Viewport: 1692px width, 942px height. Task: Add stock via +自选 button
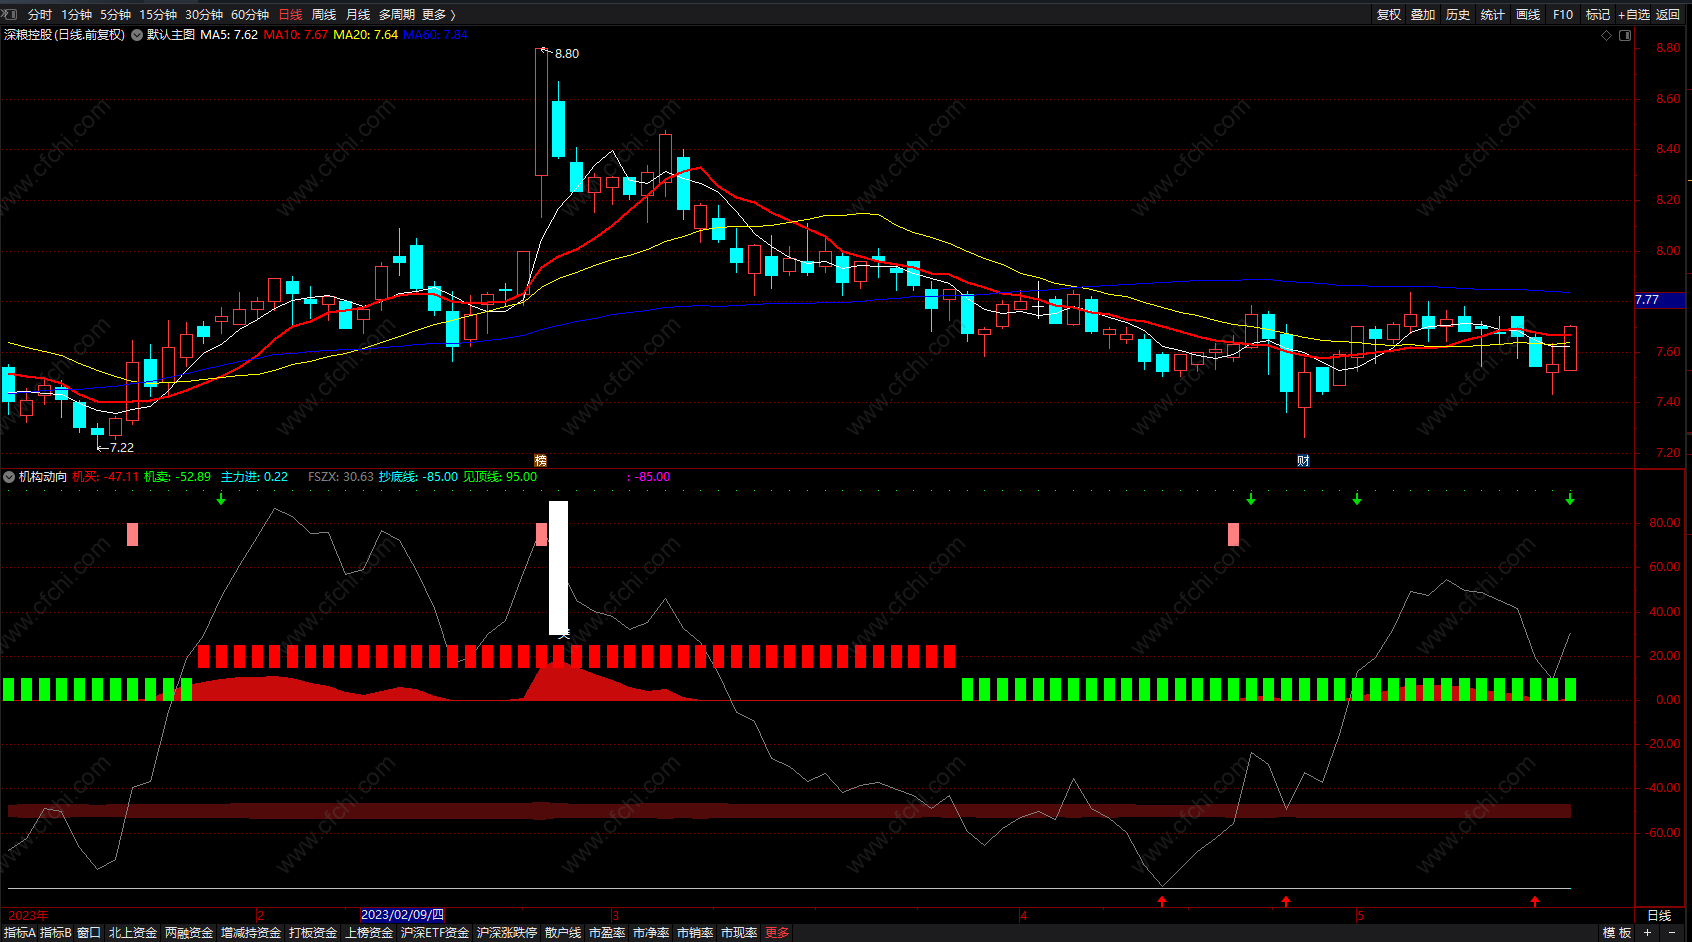click(x=1634, y=14)
